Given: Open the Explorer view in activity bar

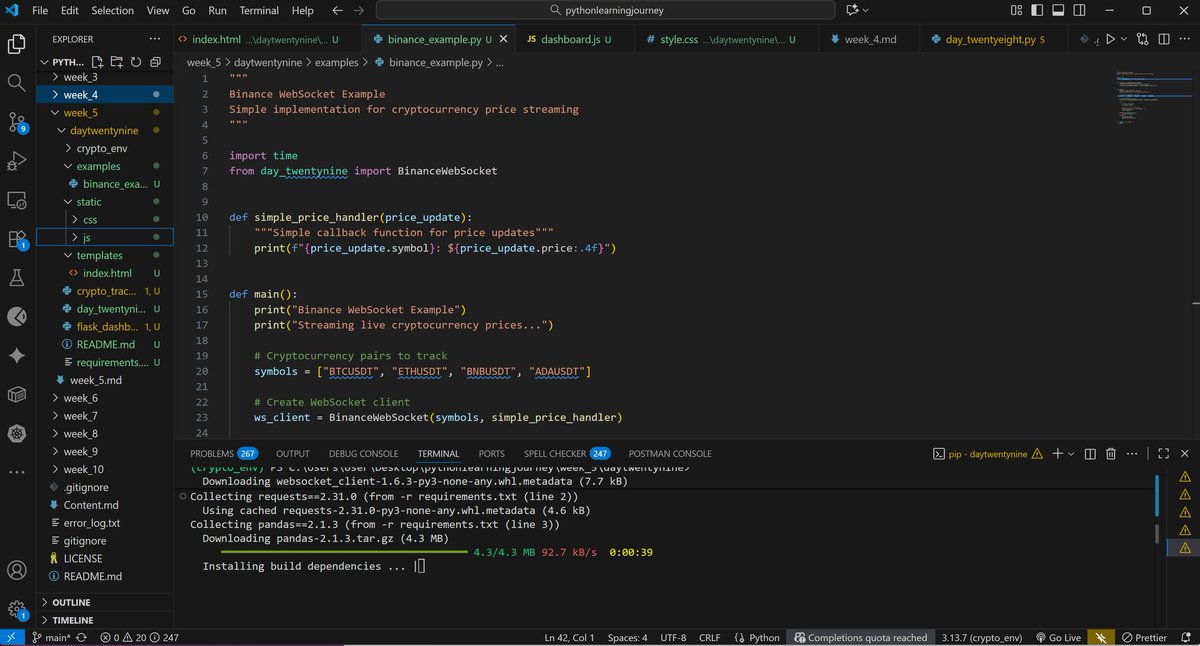Looking at the screenshot, I should (16, 44).
